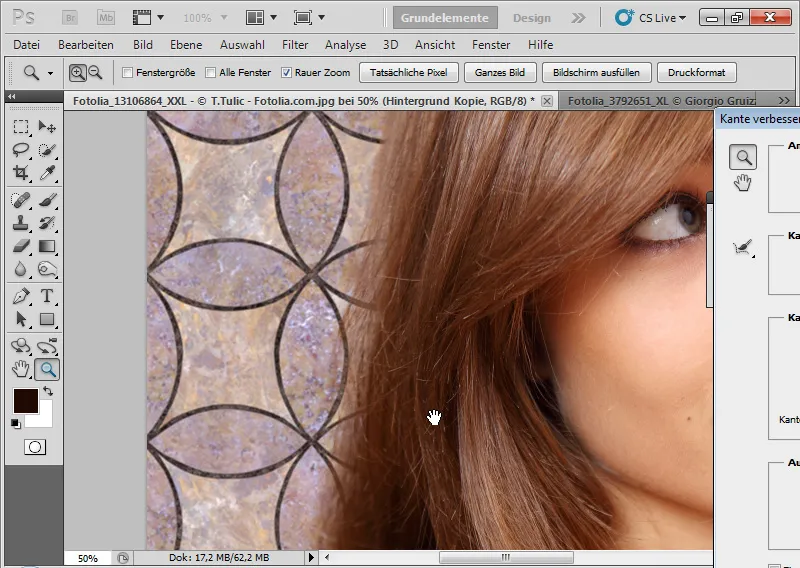
Task: Reset default foreground and background colors
Action: pos(16,424)
